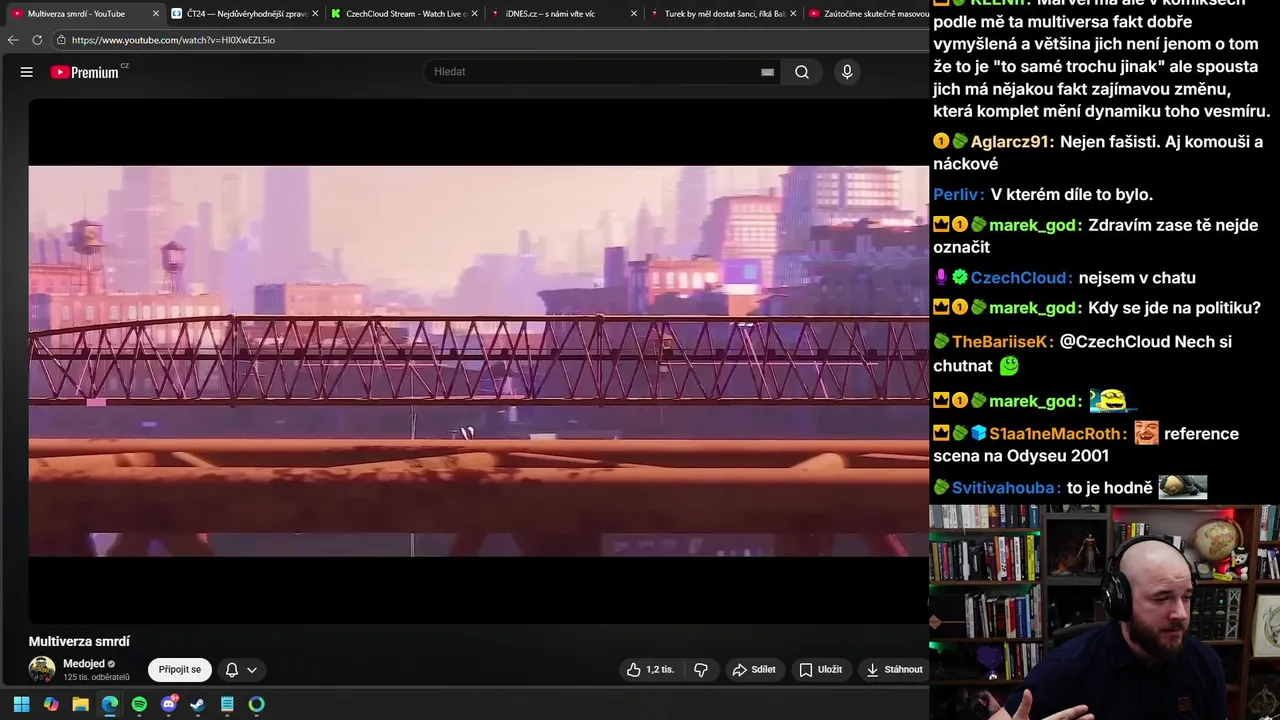The width and height of the screenshot is (1280, 720).
Task: Click chat username CzechCloud
Action: [x=1019, y=278]
